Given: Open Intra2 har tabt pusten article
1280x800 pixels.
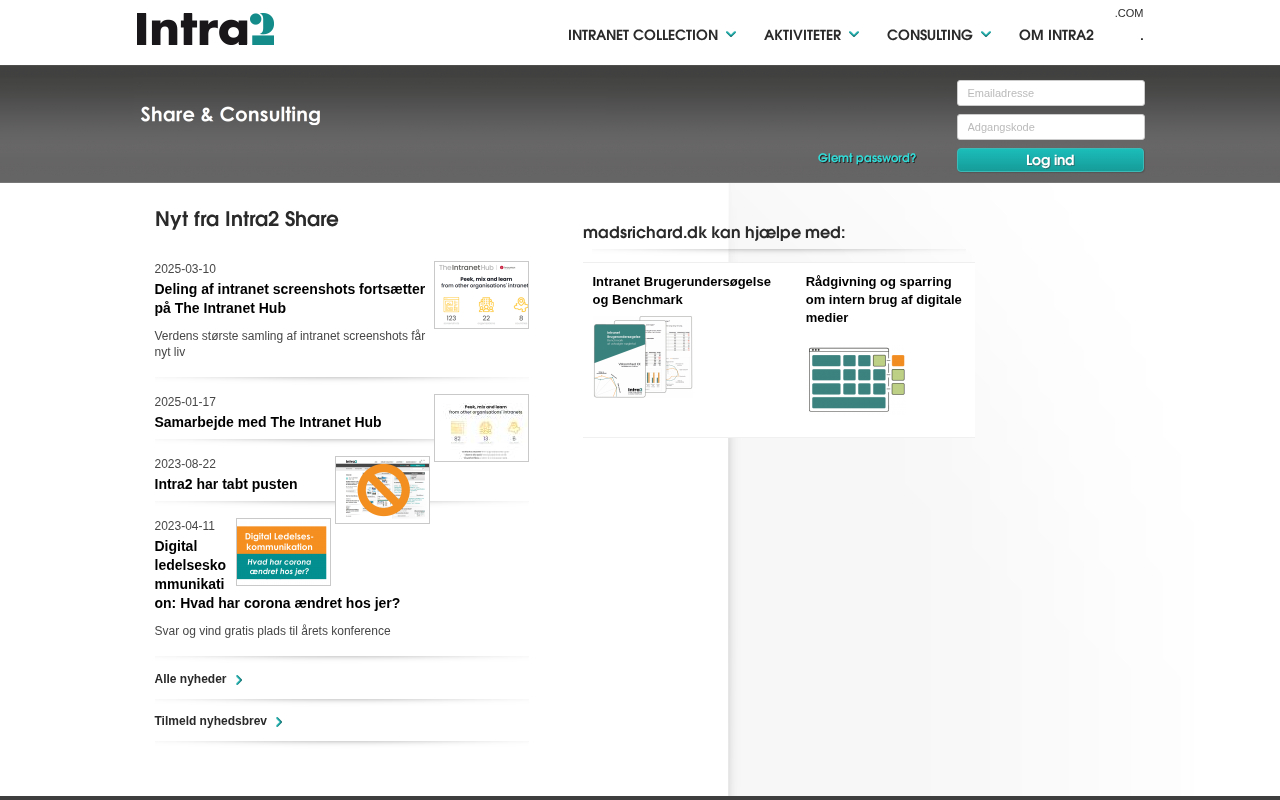Looking at the screenshot, I should click(x=226, y=484).
